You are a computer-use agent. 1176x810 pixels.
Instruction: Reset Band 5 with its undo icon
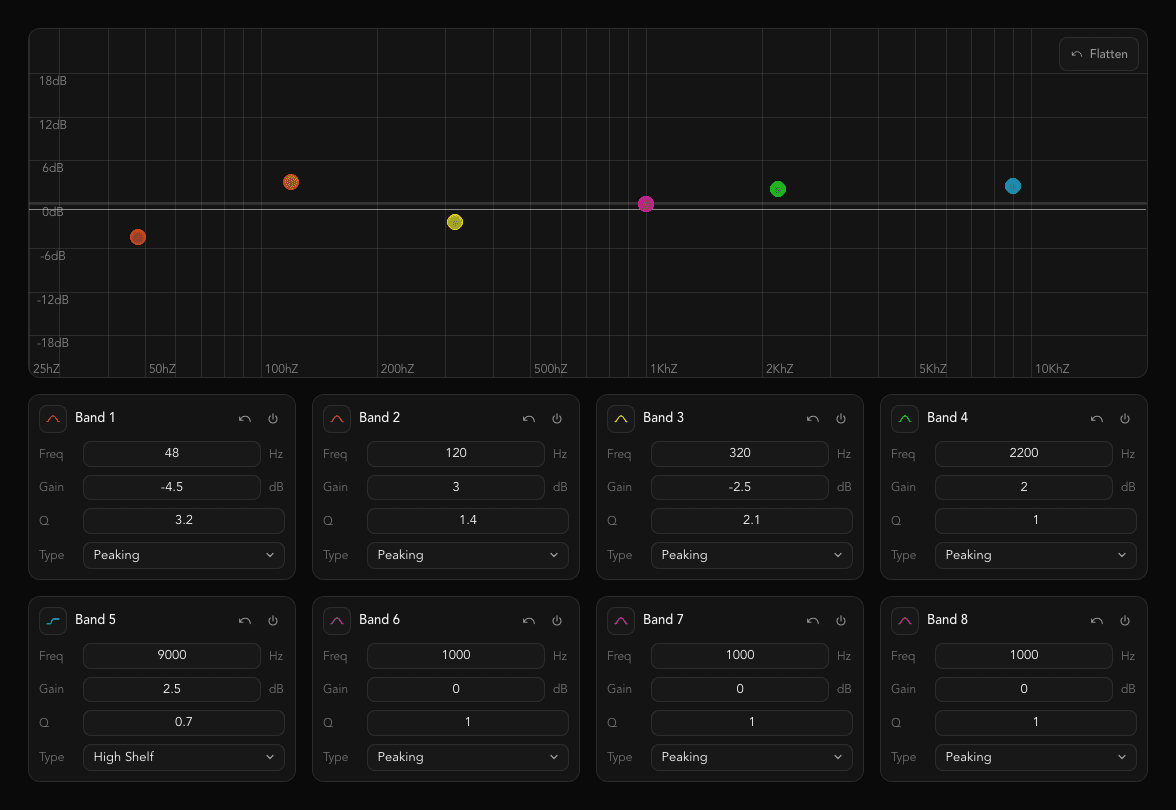click(244, 620)
